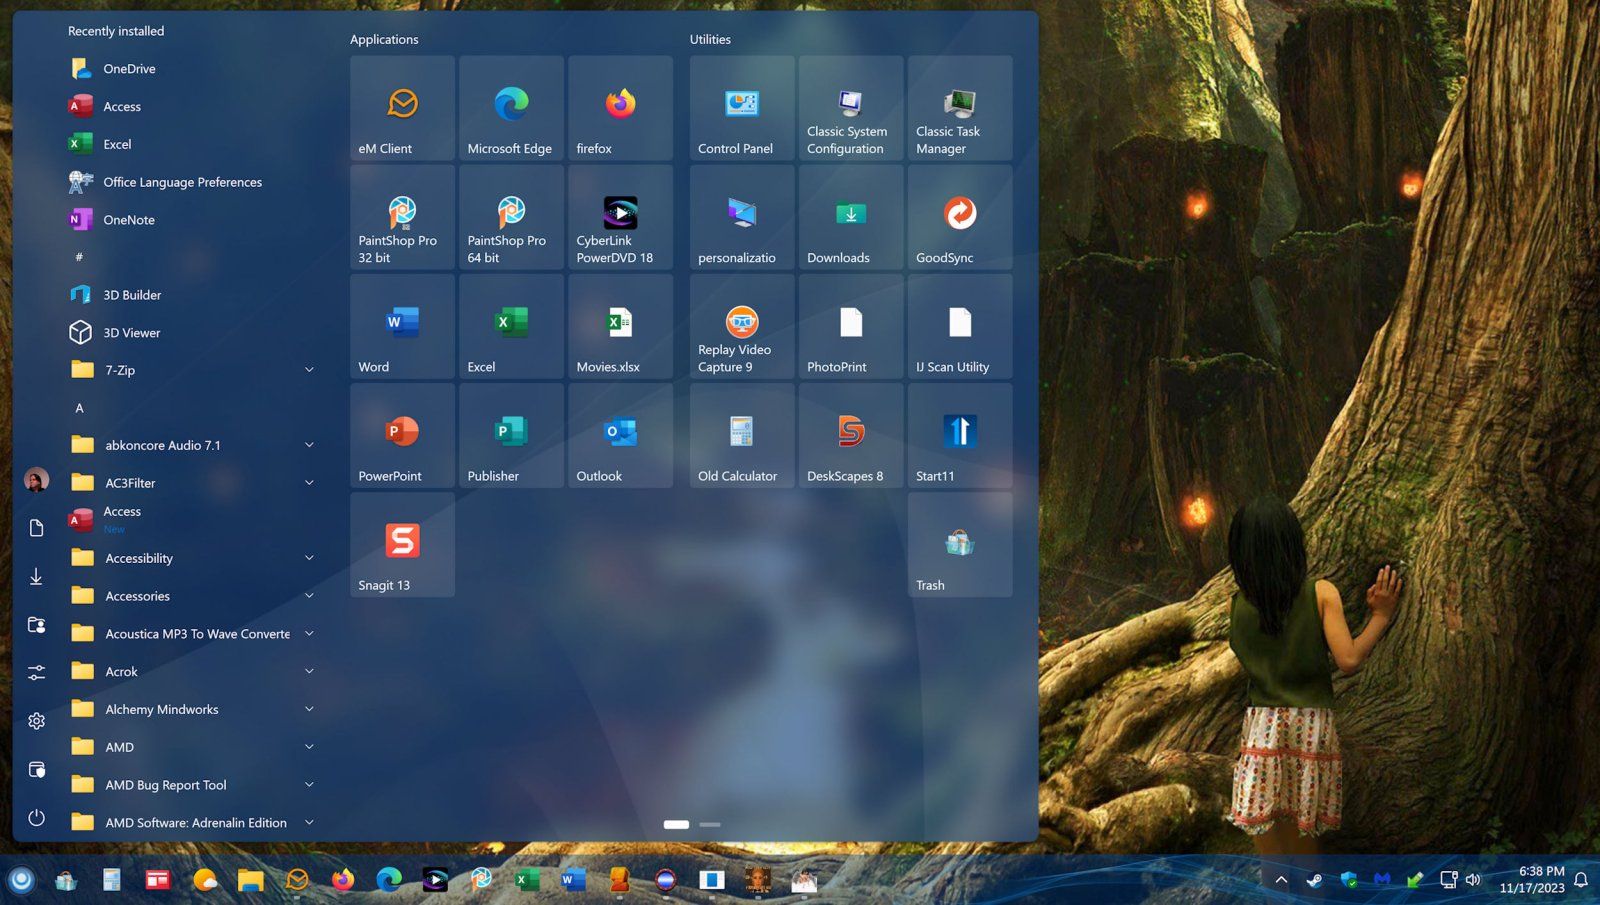Open Classic Task Manager tile
This screenshot has width=1600, height=905.
point(960,108)
